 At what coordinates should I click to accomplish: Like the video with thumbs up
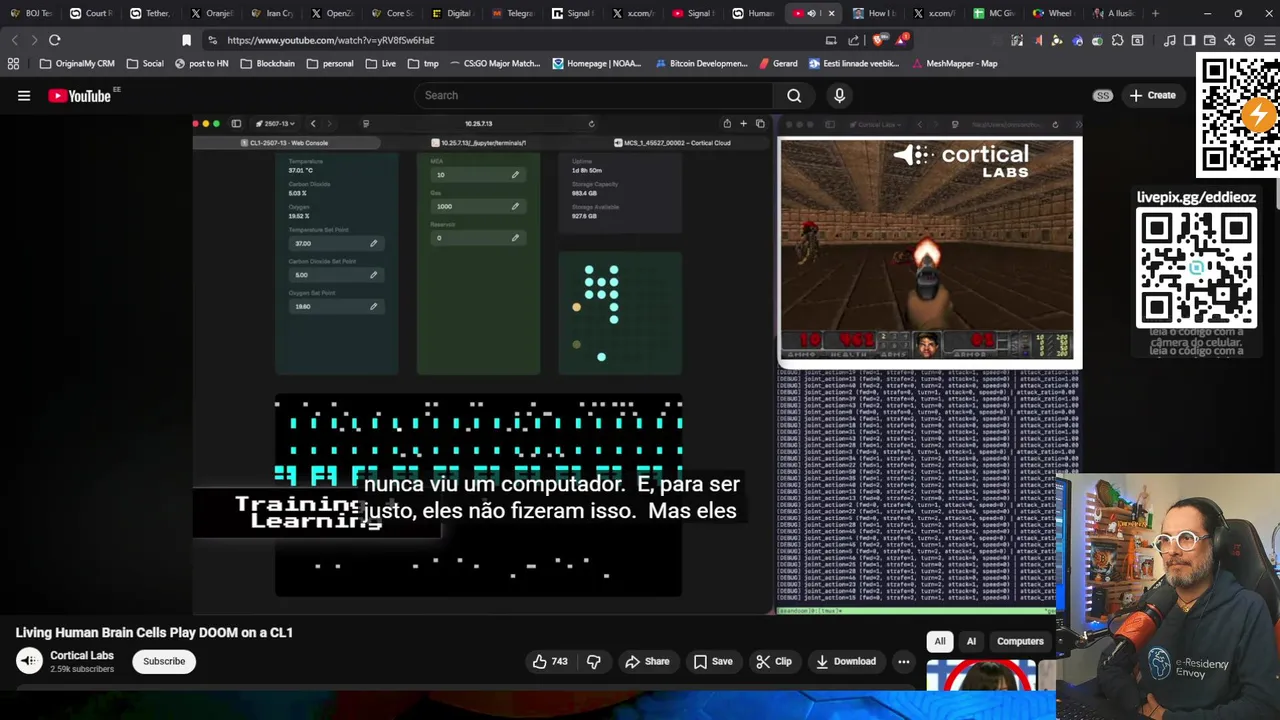(x=550, y=661)
